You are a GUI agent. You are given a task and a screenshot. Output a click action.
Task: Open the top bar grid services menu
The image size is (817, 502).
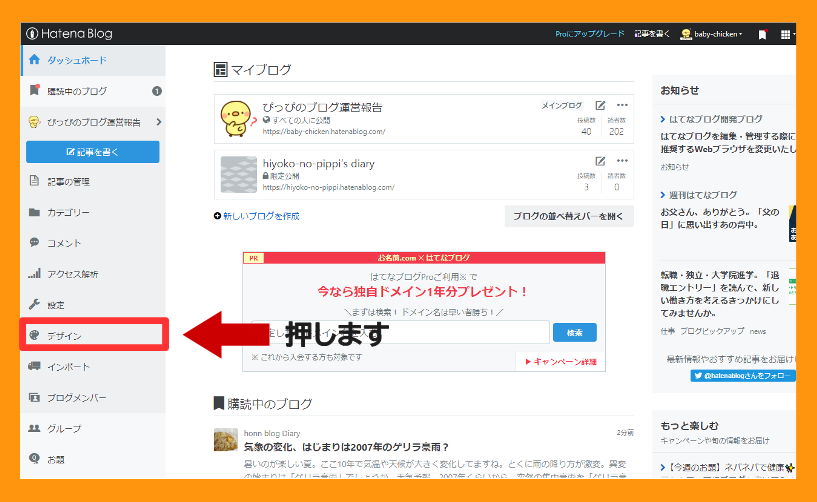click(786, 34)
